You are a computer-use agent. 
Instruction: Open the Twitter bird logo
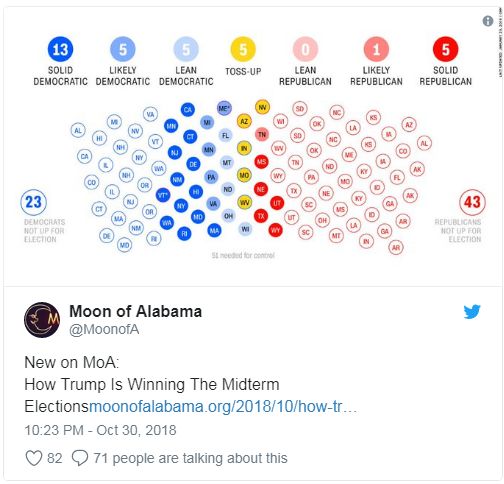472,312
